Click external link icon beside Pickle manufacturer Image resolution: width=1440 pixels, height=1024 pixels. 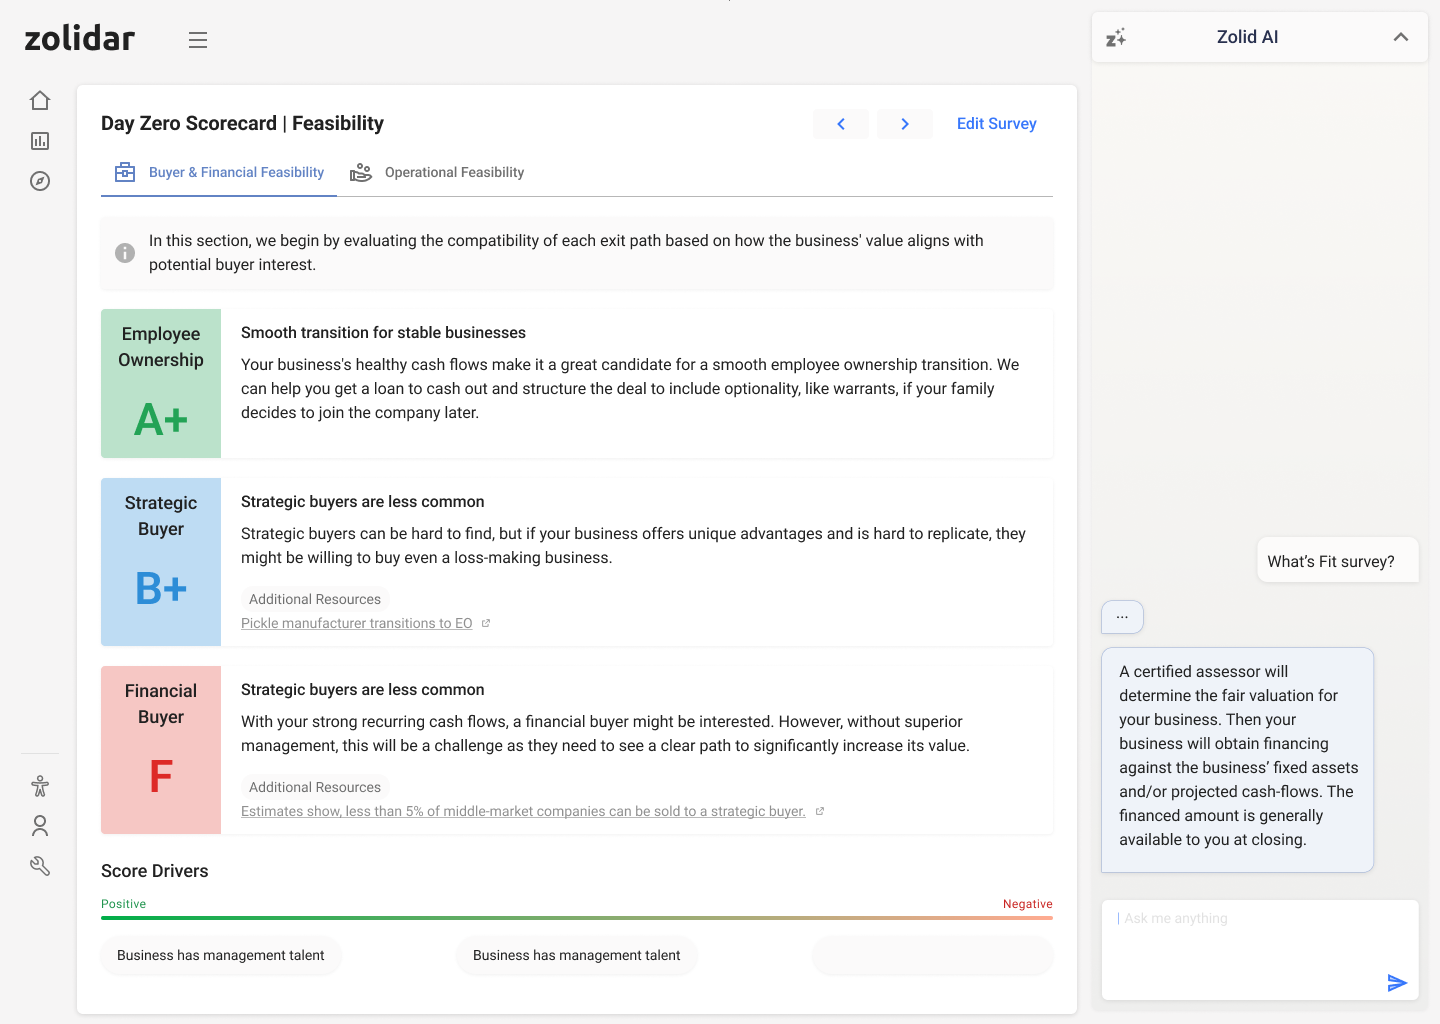(x=486, y=623)
